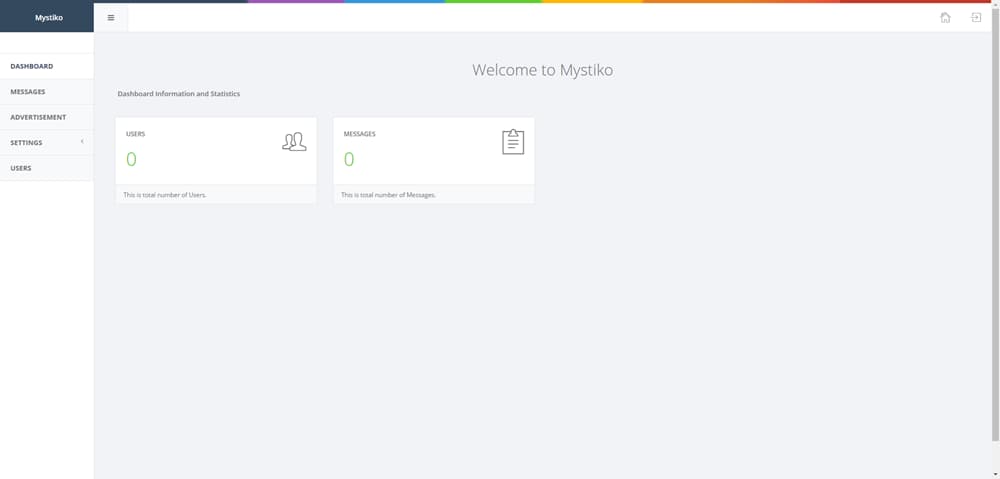The width and height of the screenshot is (1000, 479).
Task: Expand the Settings submenu chevron arrow
Action: click(82, 142)
